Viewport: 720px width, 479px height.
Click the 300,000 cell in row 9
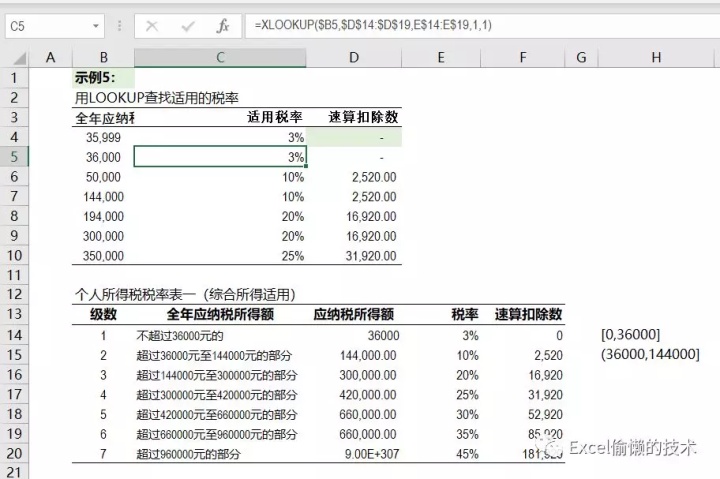tap(103, 236)
